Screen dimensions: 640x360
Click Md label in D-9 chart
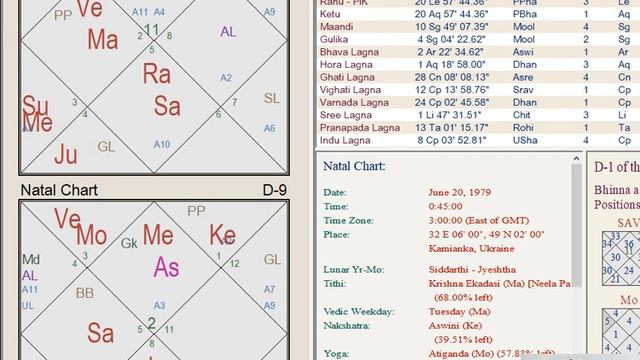[x=31, y=260]
